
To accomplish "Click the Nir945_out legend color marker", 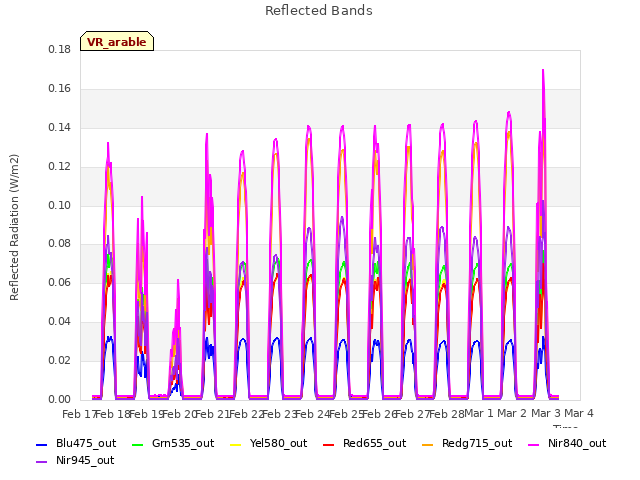I will point(42,462).
